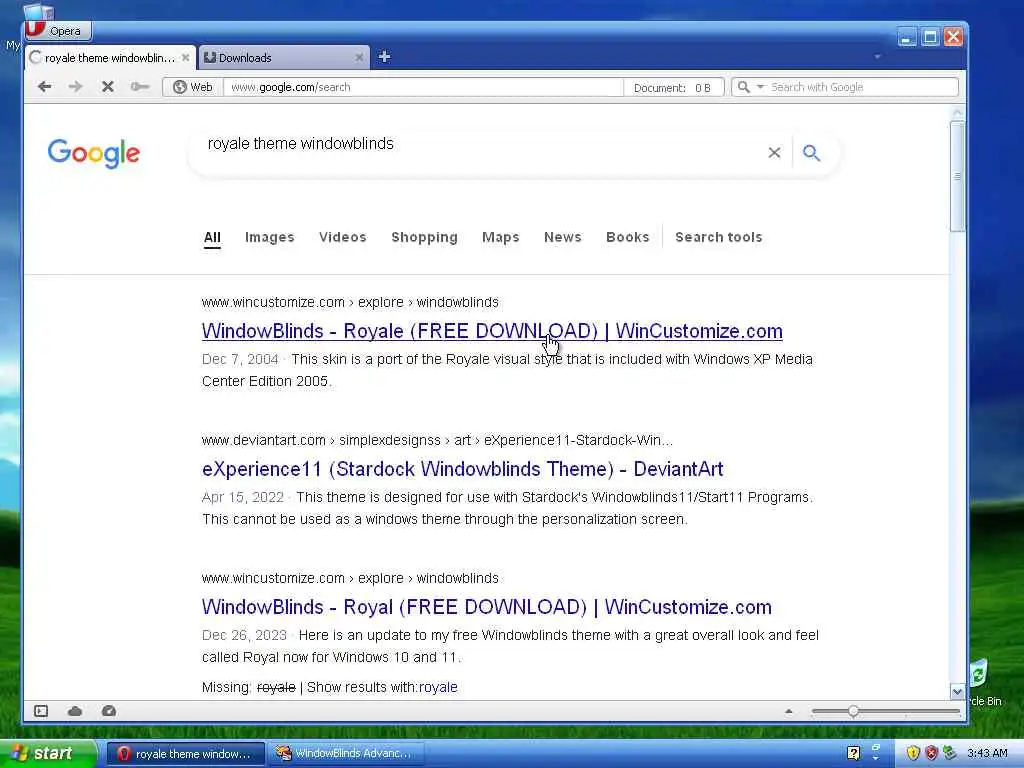Click the zoom slider handle in status bar
The image size is (1024, 768).
pos(853,711)
